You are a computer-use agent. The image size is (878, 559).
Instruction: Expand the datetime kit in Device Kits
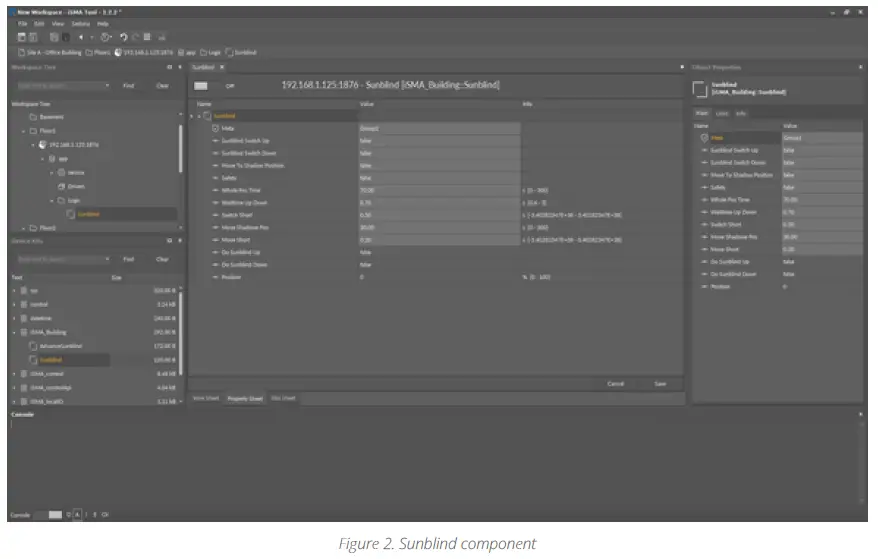click(15, 319)
